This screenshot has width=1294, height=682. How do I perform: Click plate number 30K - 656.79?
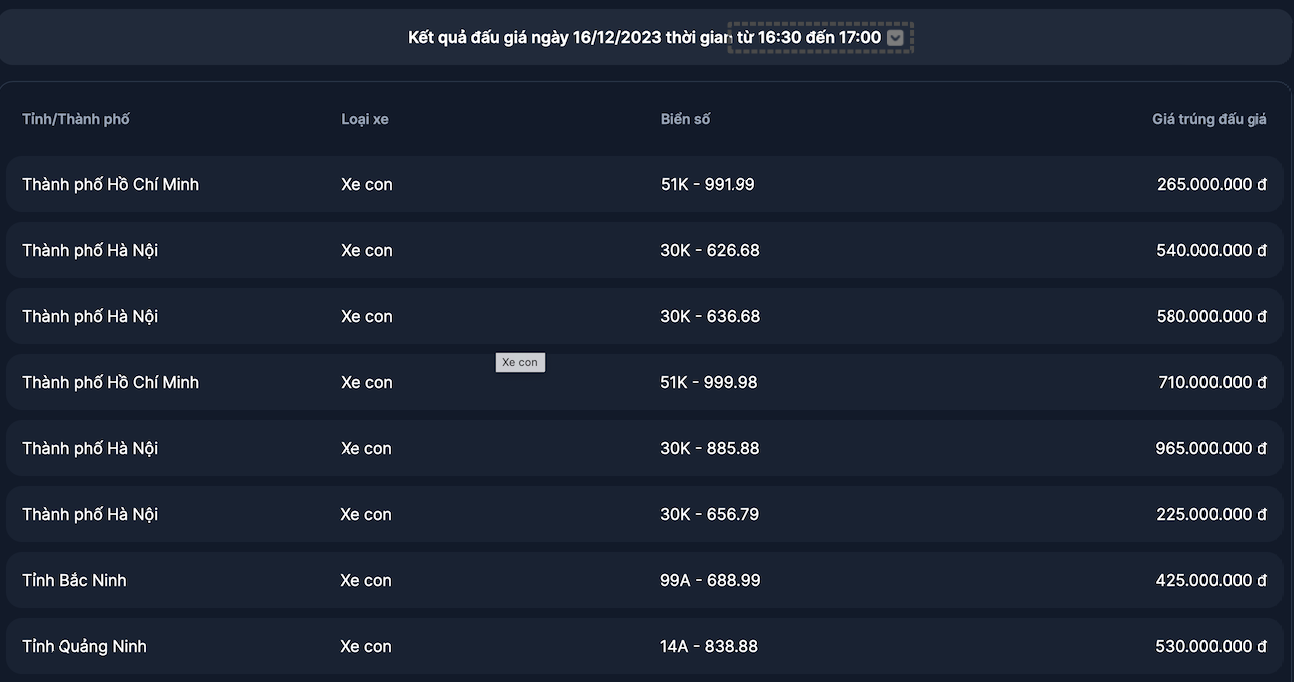(x=709, y=514)
